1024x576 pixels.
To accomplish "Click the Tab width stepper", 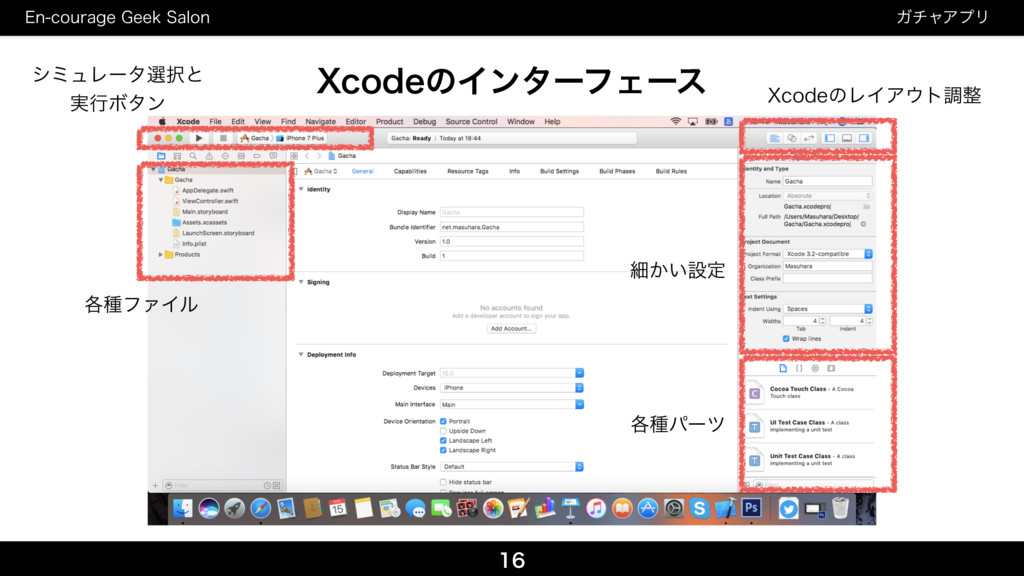I will coord(822,321).
